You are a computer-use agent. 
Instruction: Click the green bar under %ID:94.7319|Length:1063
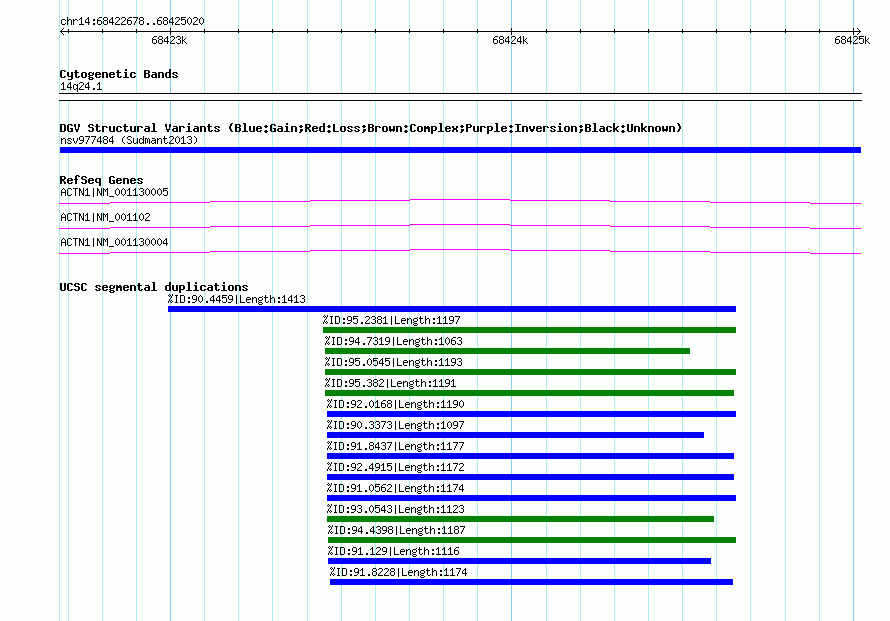(507, 351)
